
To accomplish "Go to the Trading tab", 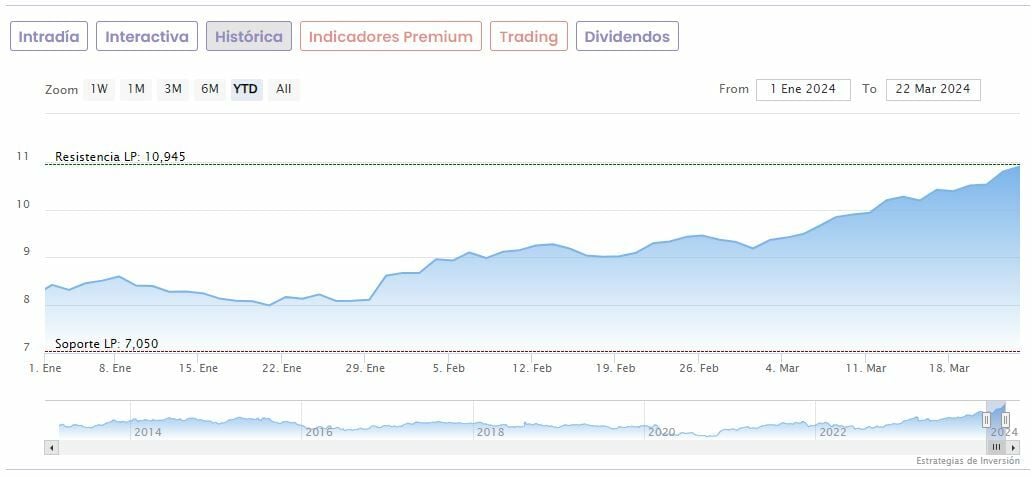I will pyautogui.click(x=528, y=37).
